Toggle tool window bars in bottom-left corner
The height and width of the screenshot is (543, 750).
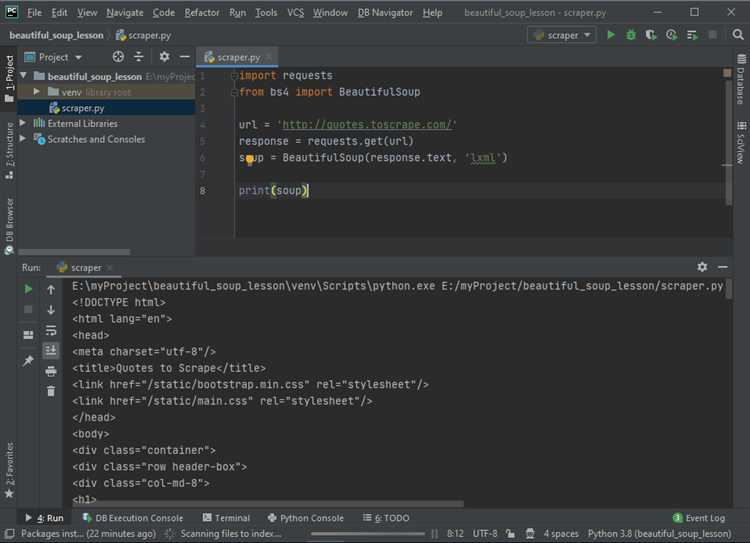point(9,533)
